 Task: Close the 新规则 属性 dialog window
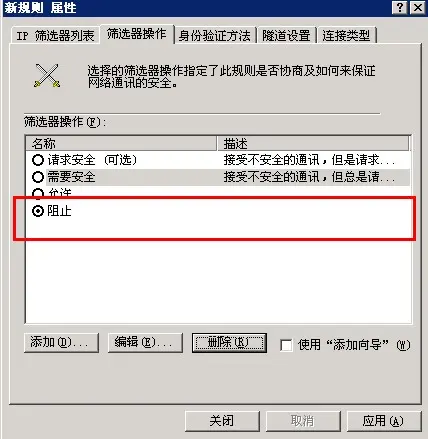click(417, 7)
